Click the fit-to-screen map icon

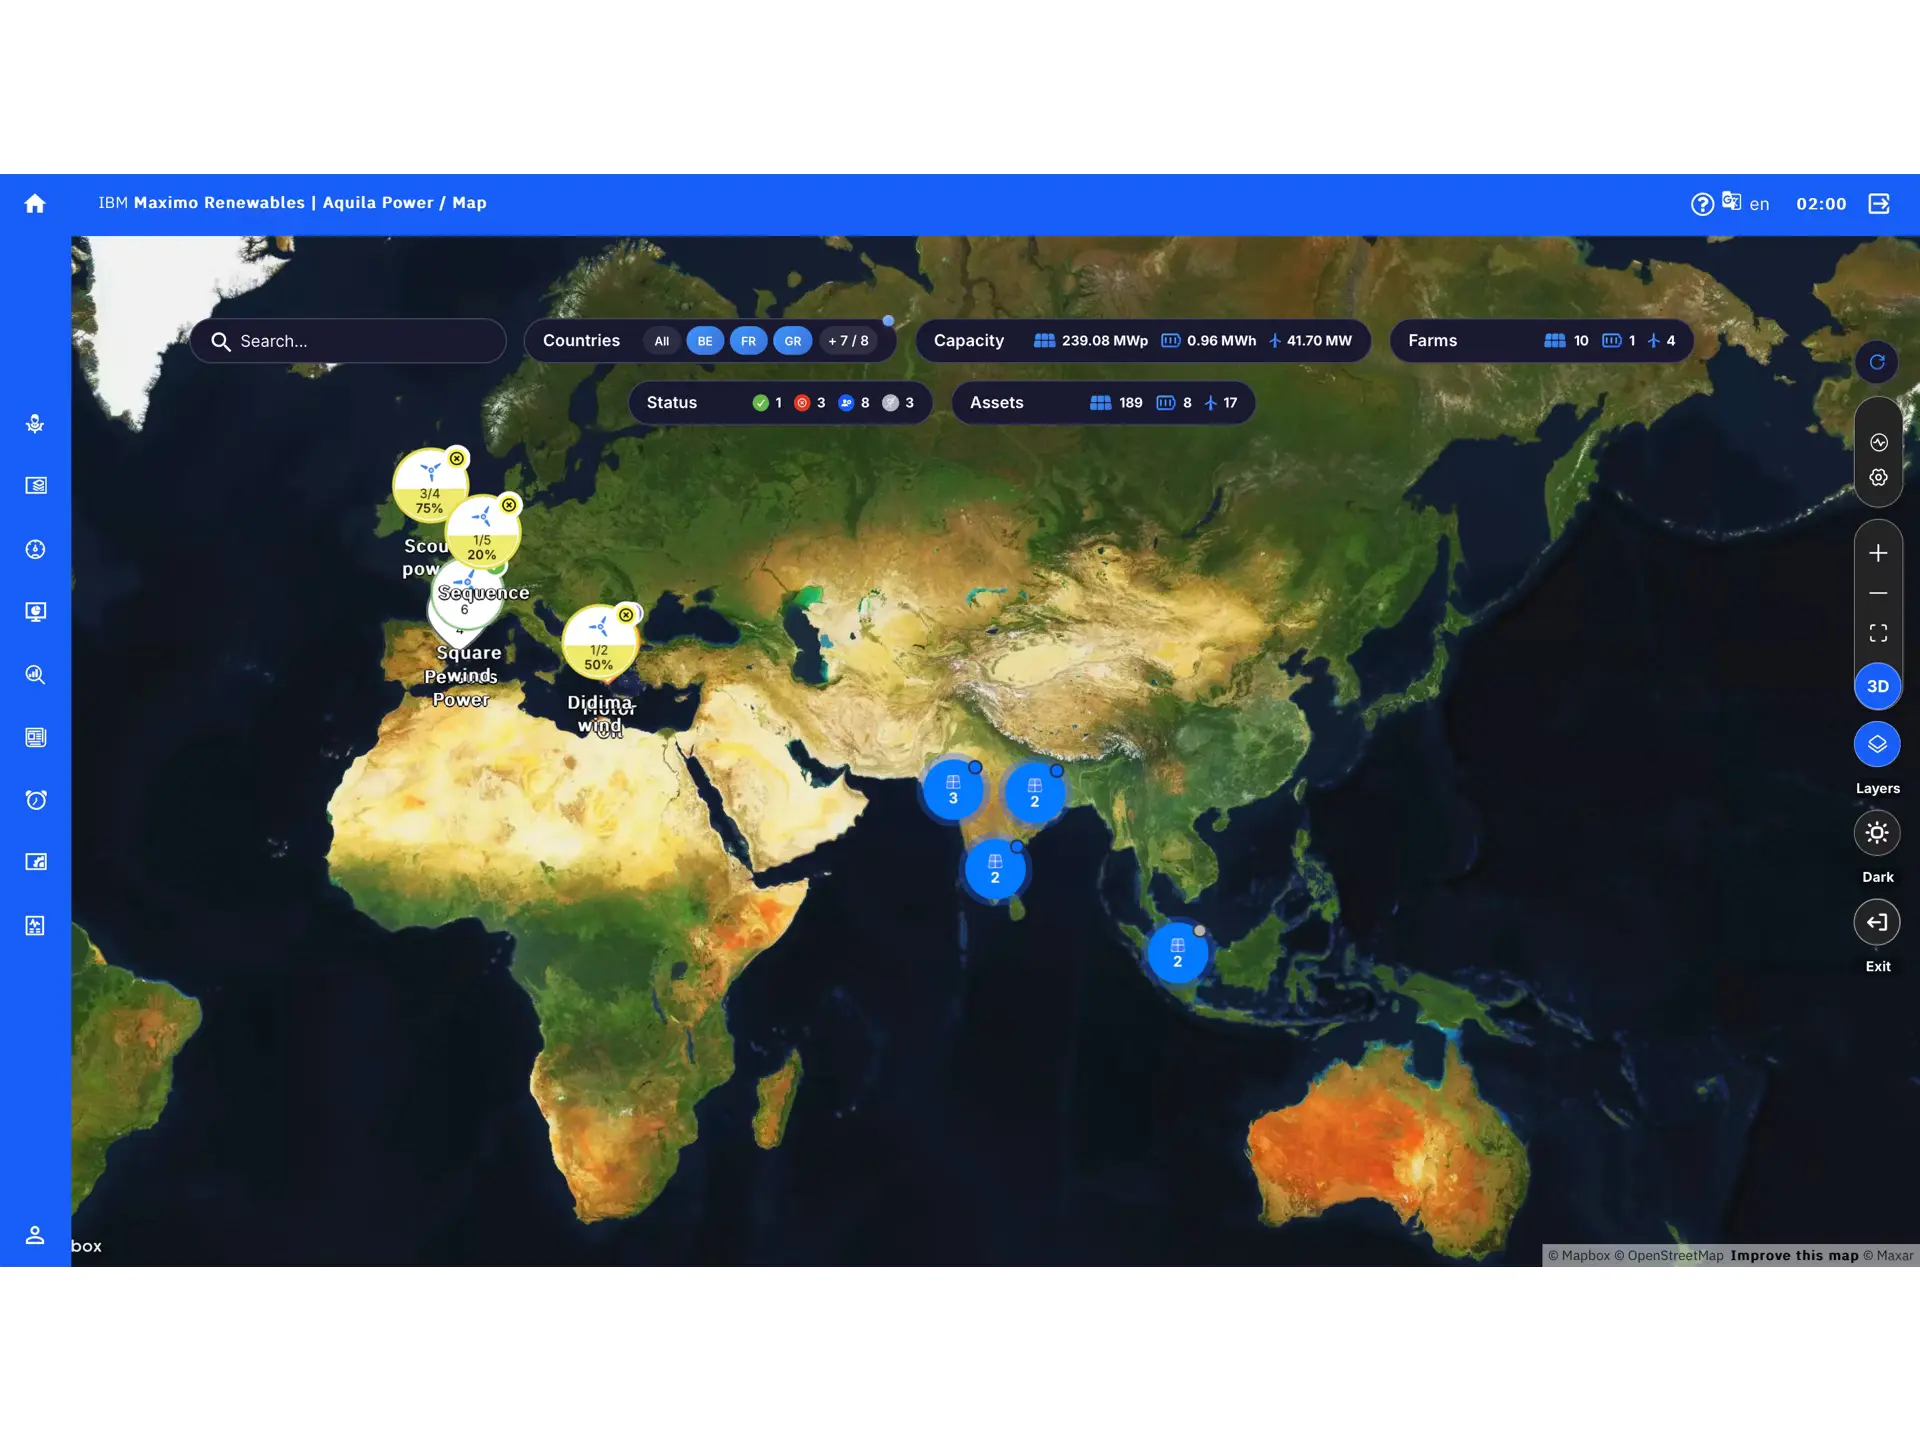point(1878,633)
